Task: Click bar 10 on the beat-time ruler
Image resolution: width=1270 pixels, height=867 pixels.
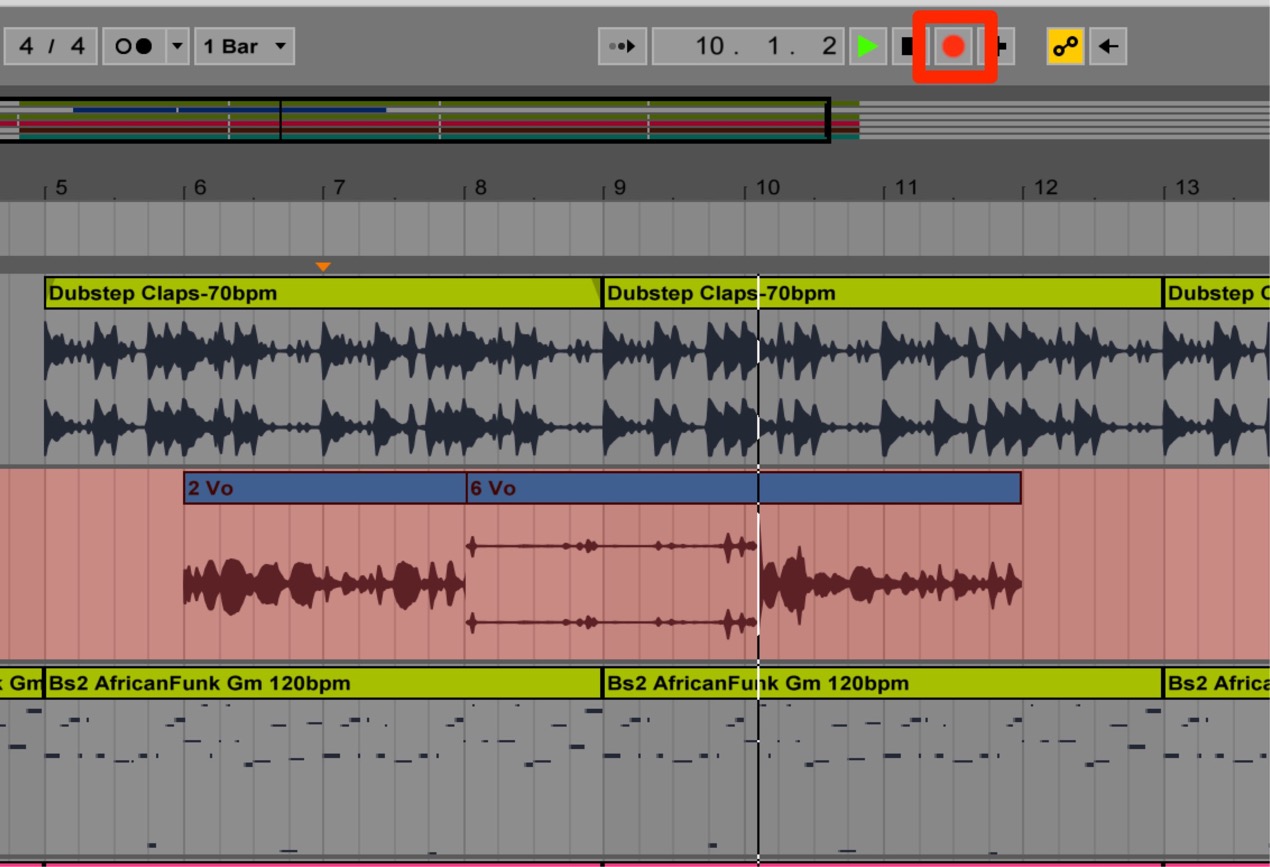Action: coord(766,188)
